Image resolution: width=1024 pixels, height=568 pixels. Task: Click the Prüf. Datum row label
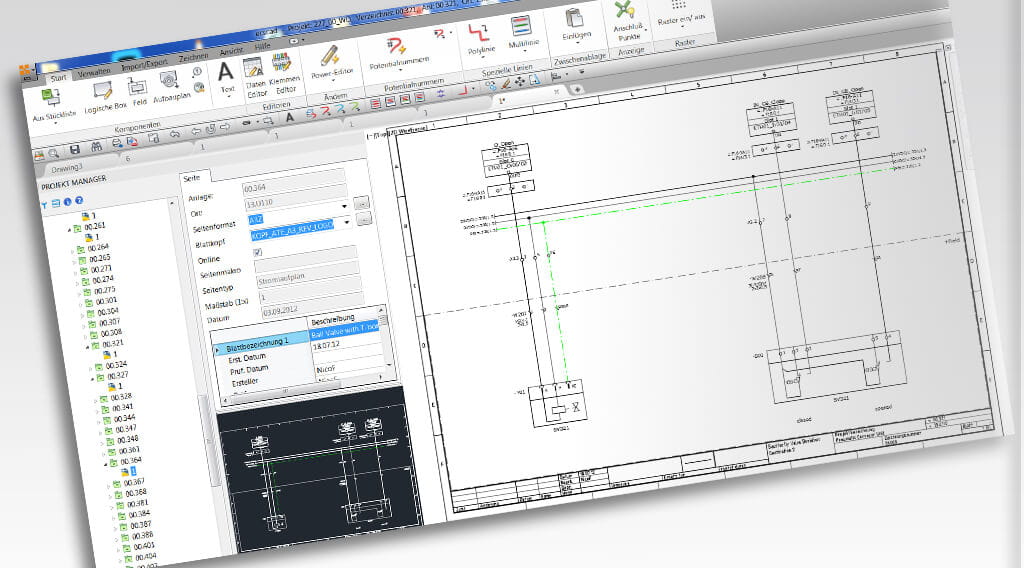(249, 371)
